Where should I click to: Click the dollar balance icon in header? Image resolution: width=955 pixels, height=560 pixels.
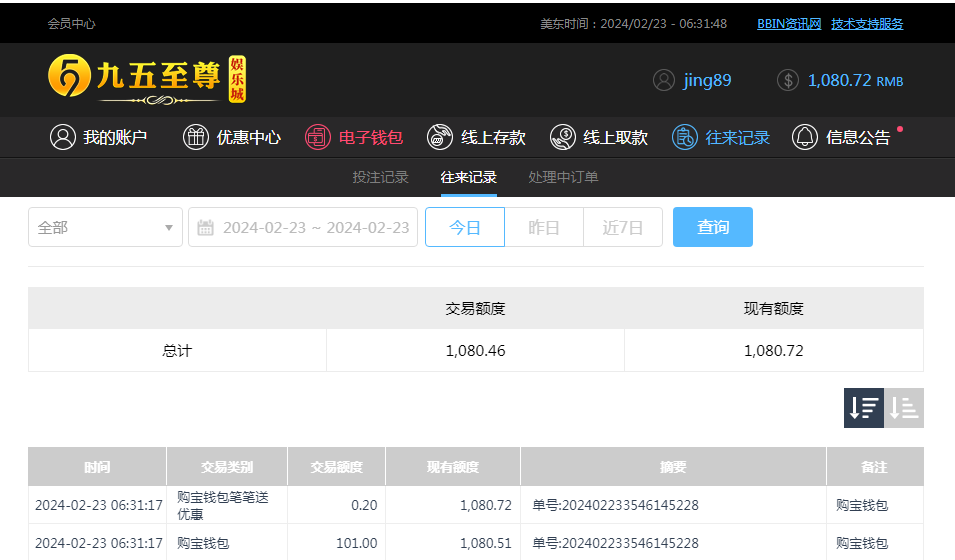(788, 80)
